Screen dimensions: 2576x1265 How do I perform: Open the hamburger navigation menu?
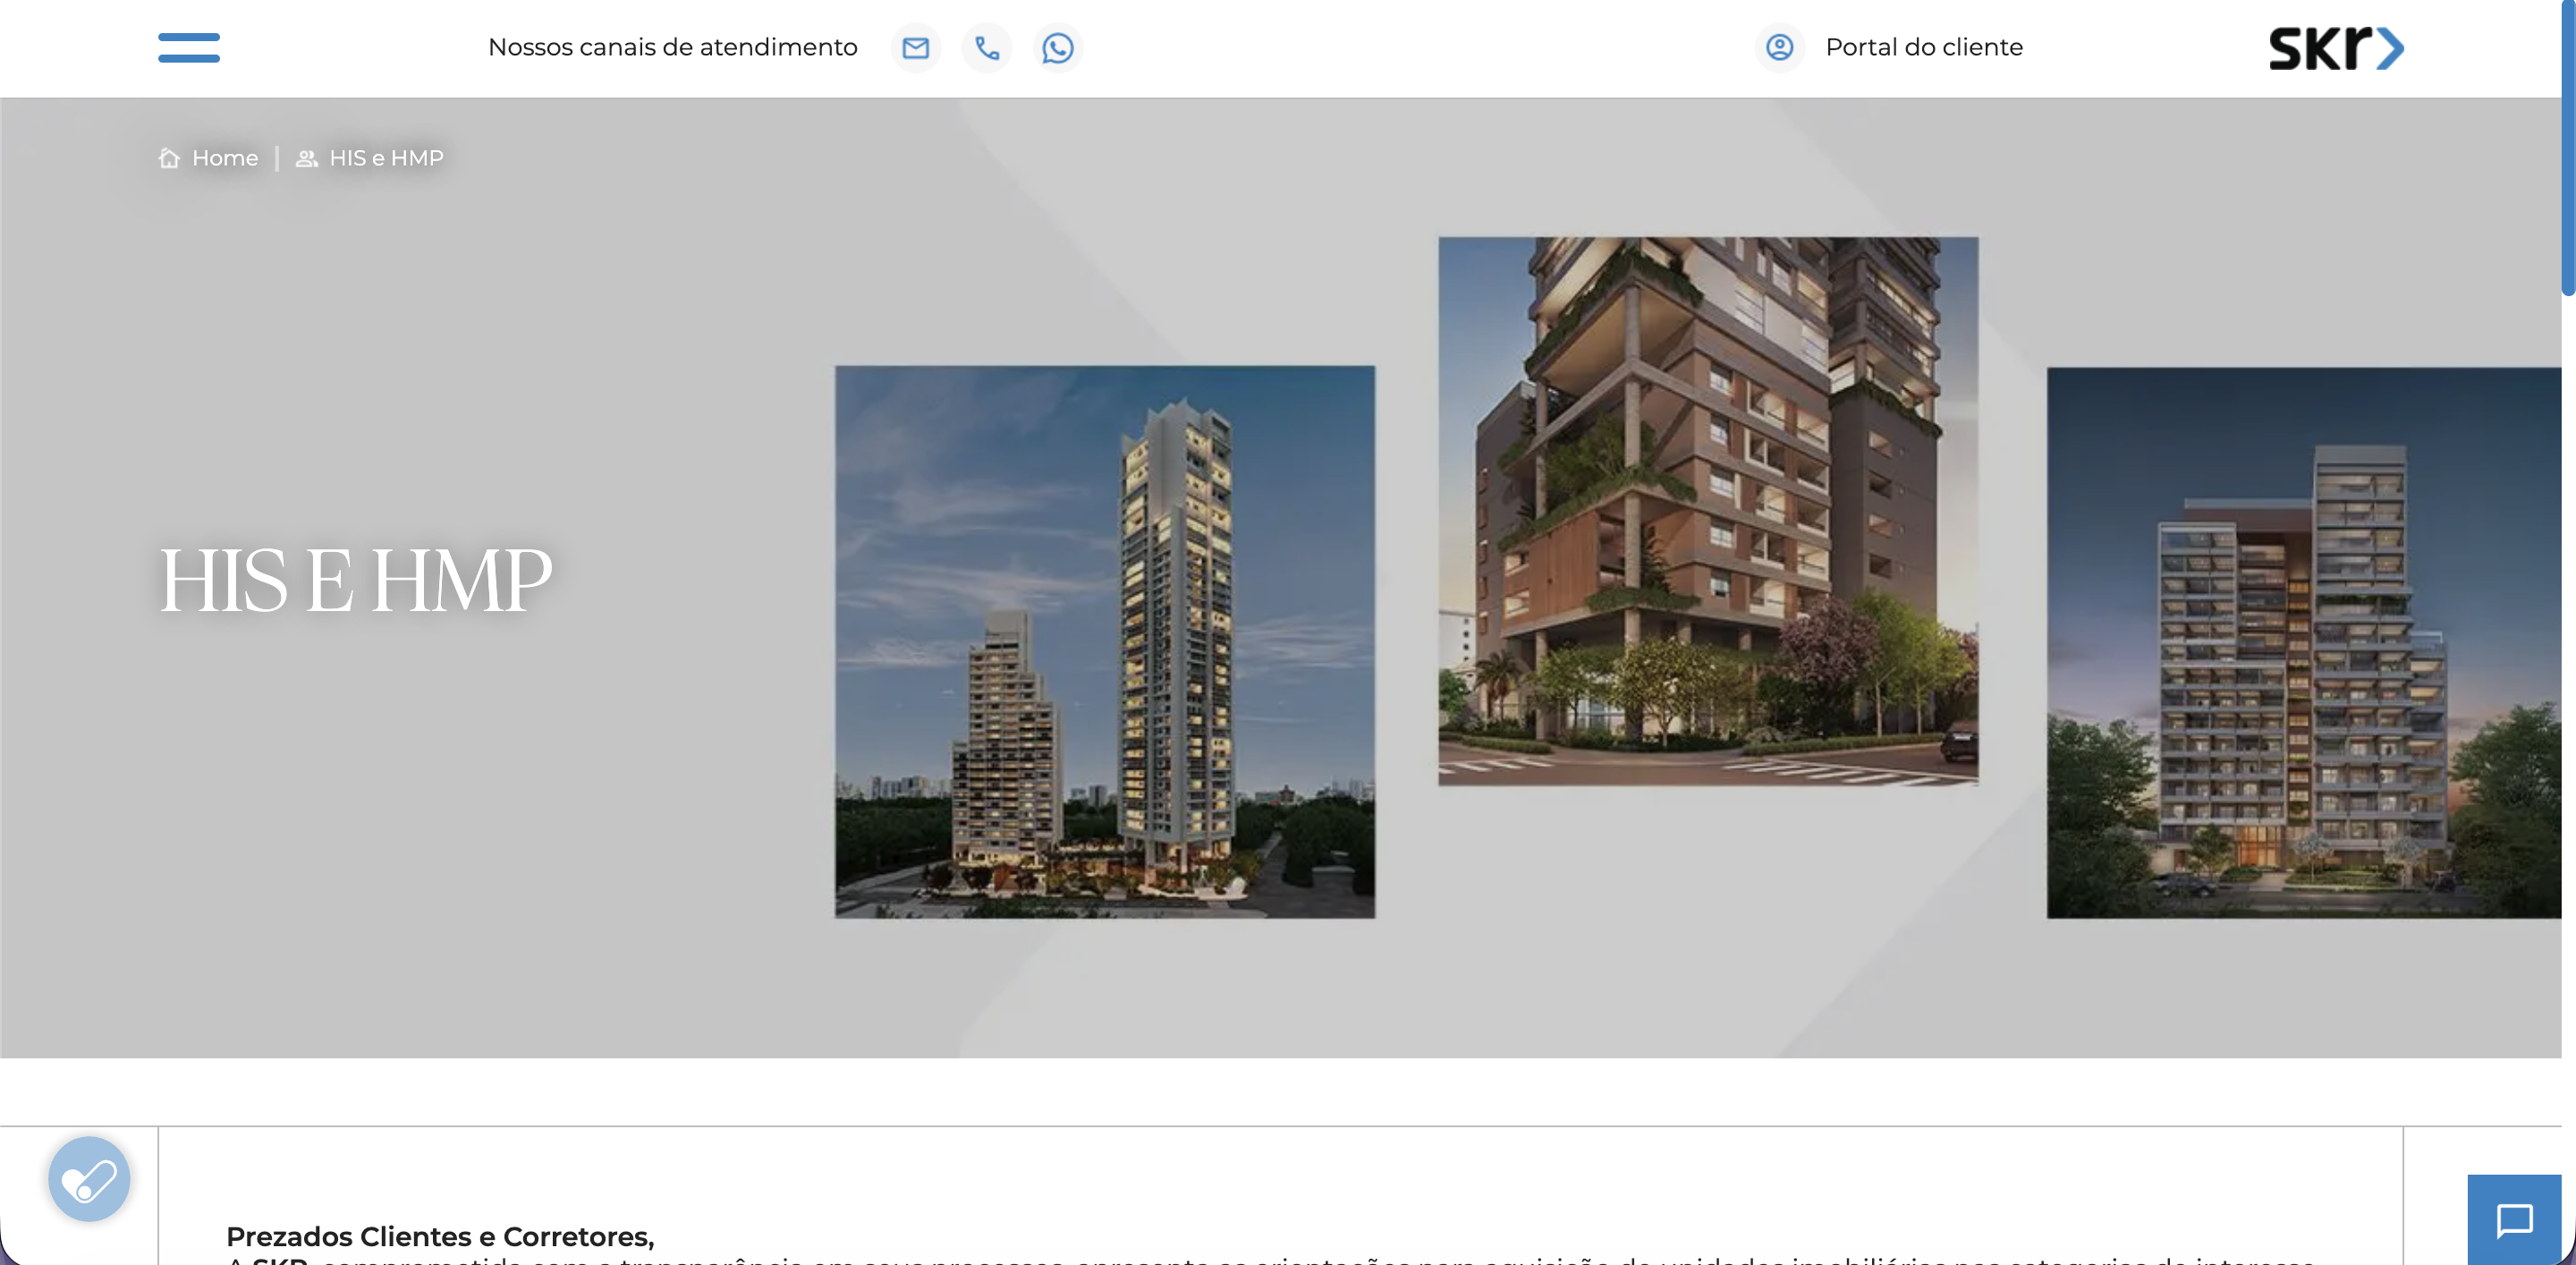[188, 47]
